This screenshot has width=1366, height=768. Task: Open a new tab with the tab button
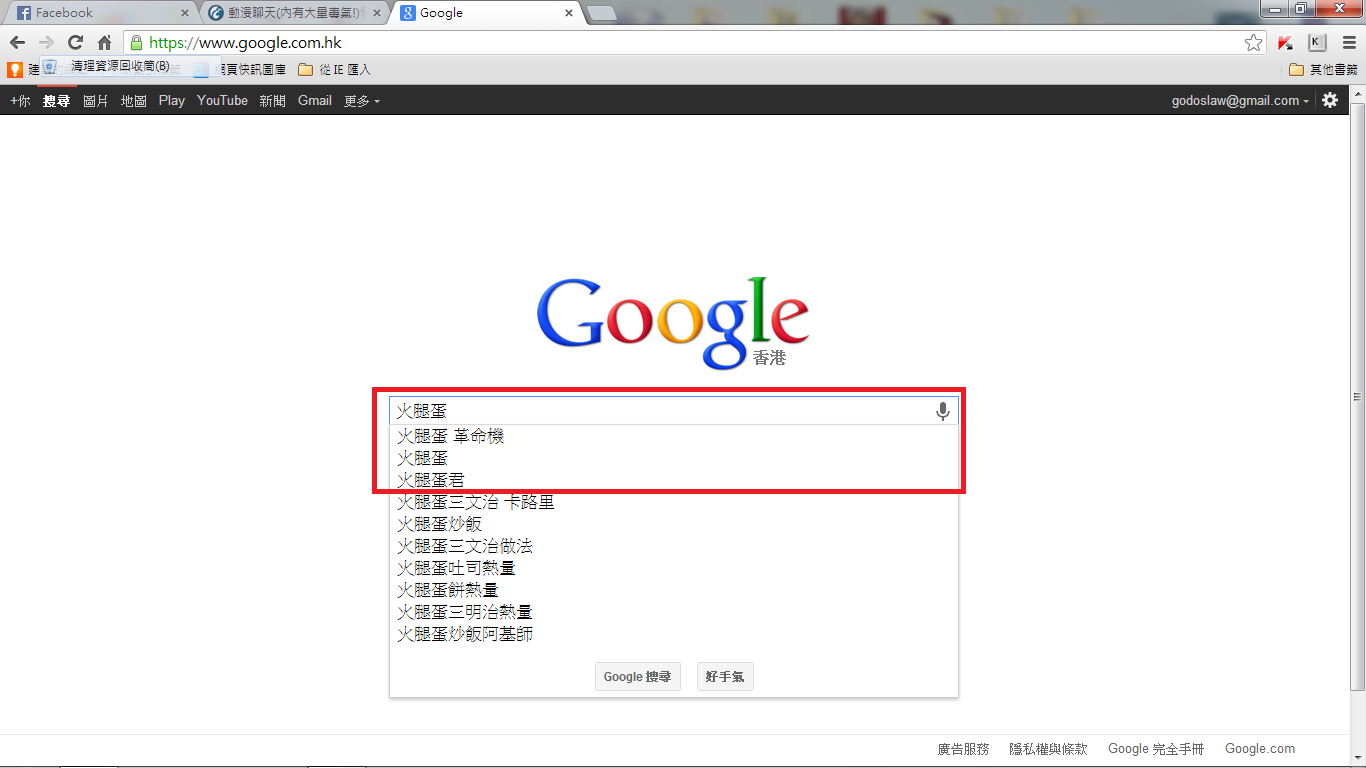[x=602, y=13]
